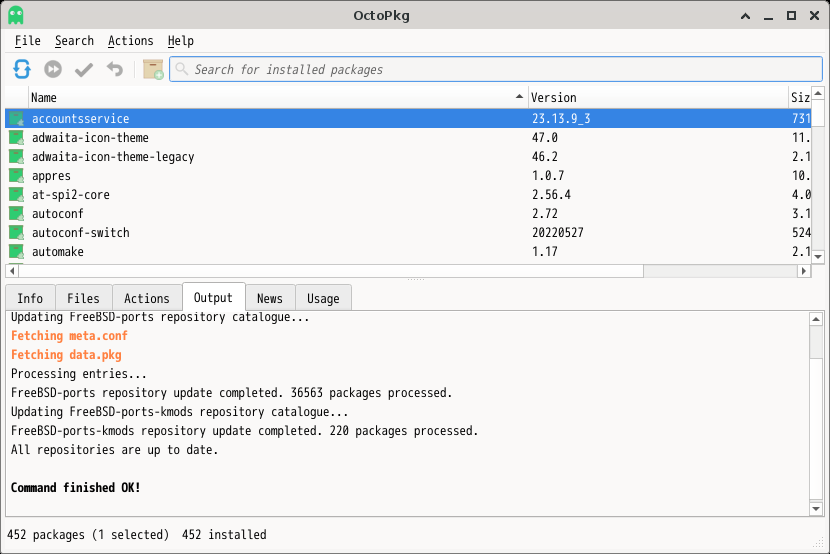This screenshot has height=554, width=830.
Task: Click the OctoPkg ghost icon in title bar
Action: point(16,15)
